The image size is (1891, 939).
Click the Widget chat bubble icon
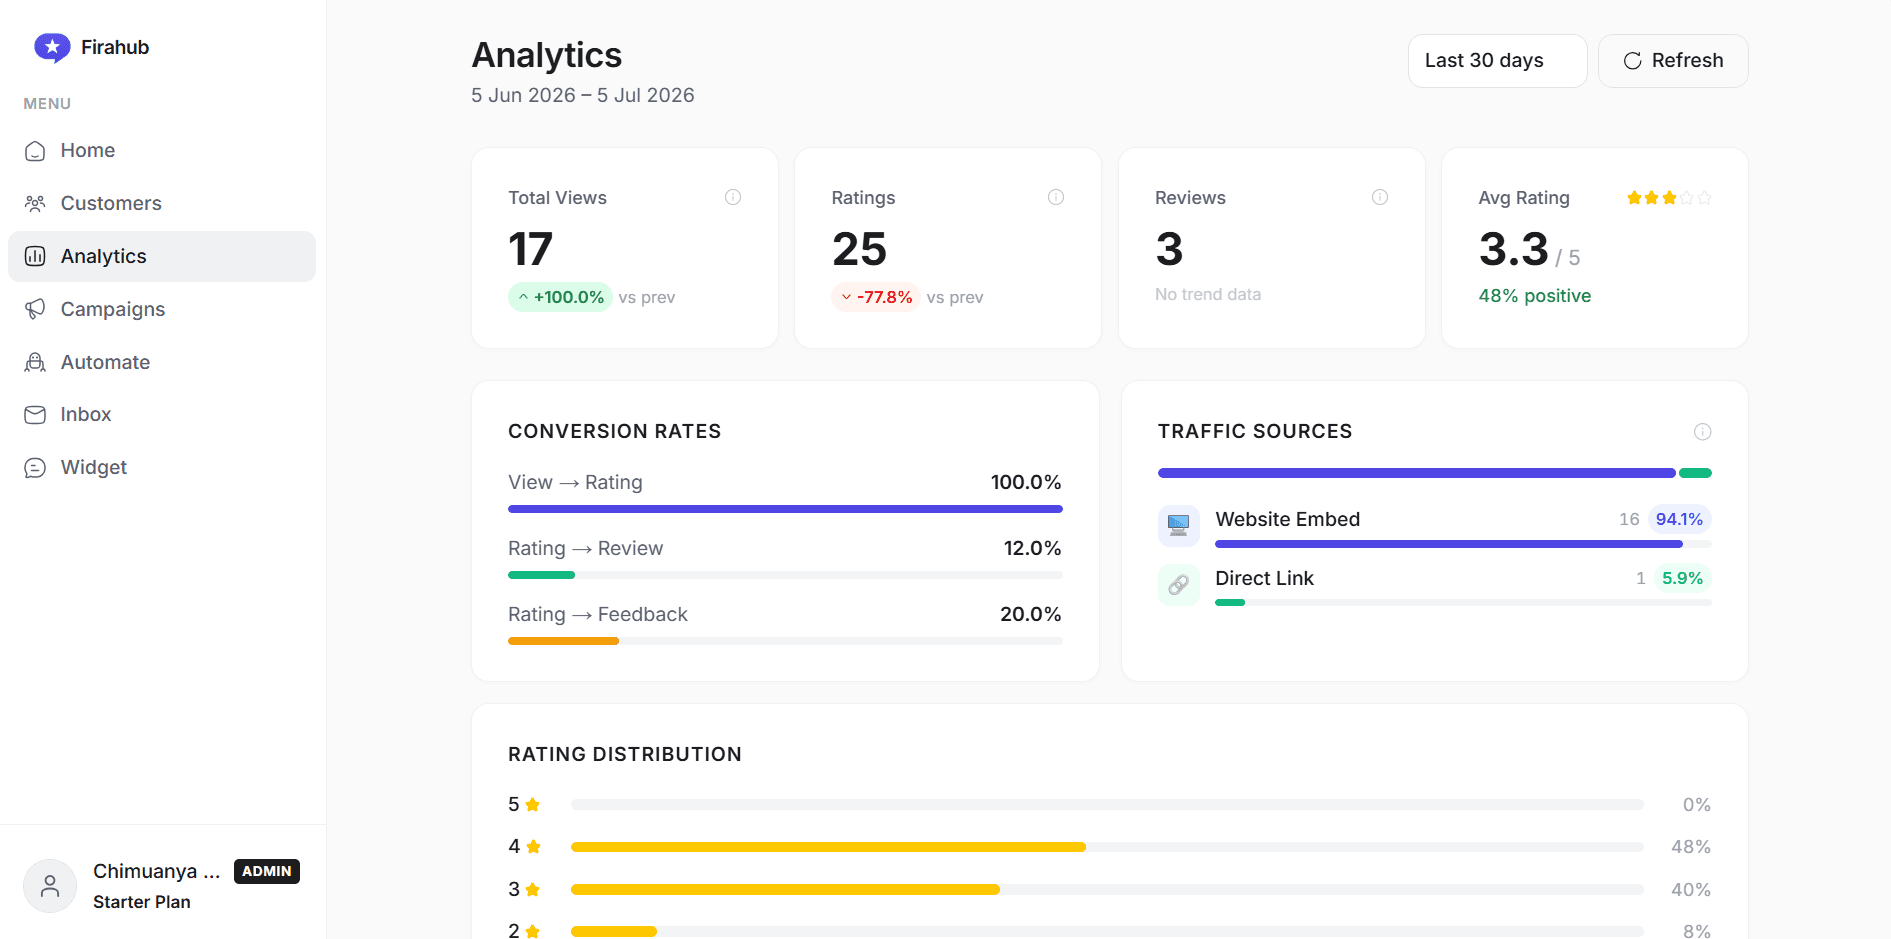coord(35,468)
